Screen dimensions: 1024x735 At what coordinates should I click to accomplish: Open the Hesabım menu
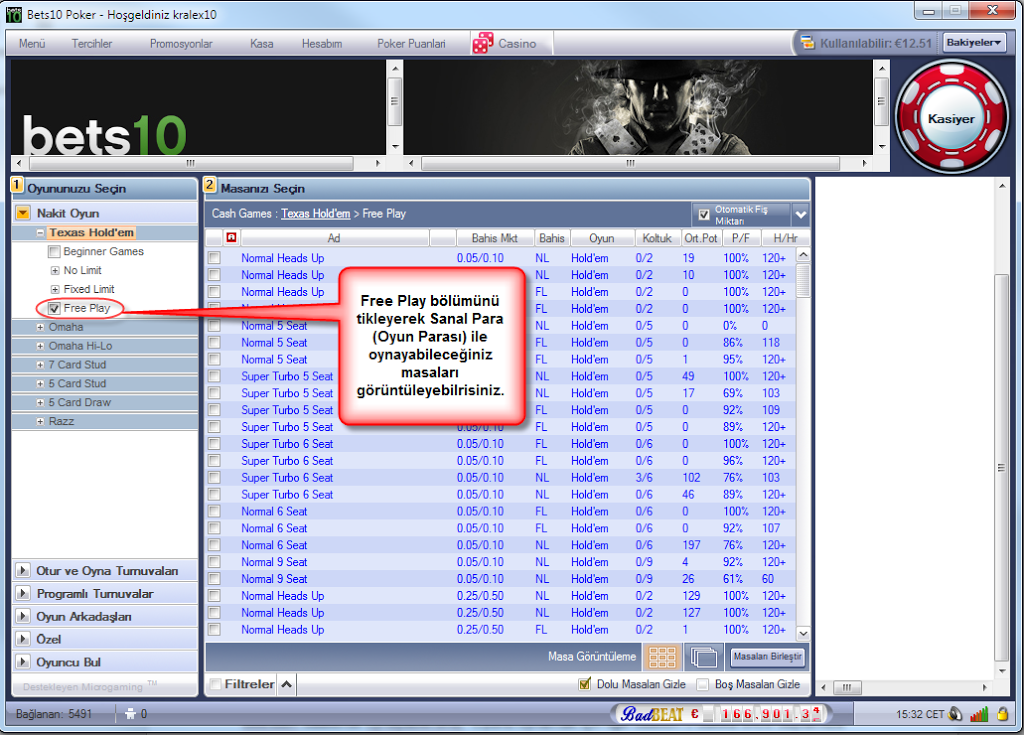click(322, 44)
